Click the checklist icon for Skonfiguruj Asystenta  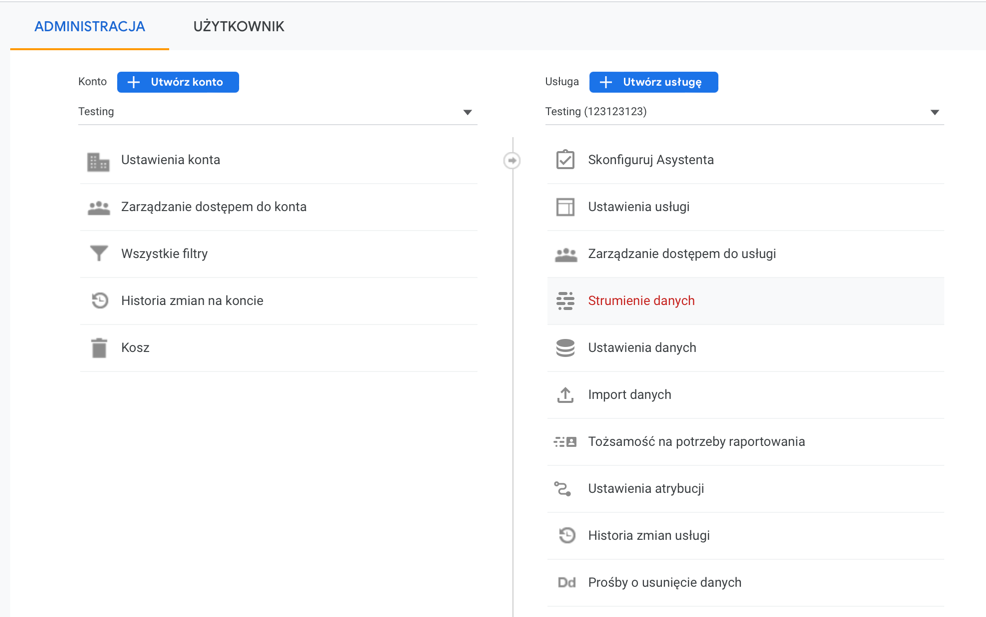click(565, 160)
